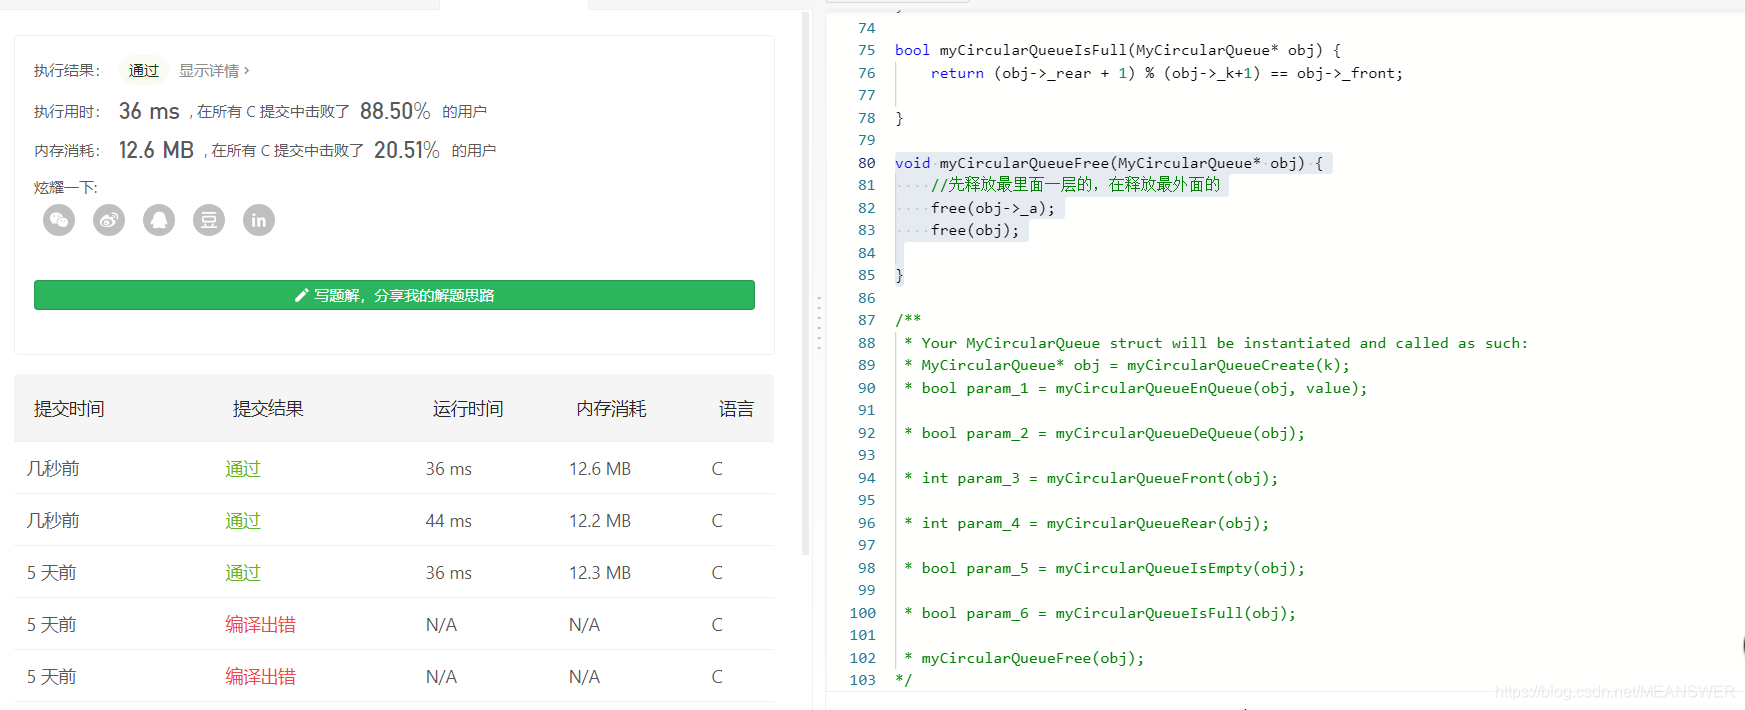Viewport: 1745px width, 710px height.
Task: Share result via Douban icon
Action: tap(209, 220)
